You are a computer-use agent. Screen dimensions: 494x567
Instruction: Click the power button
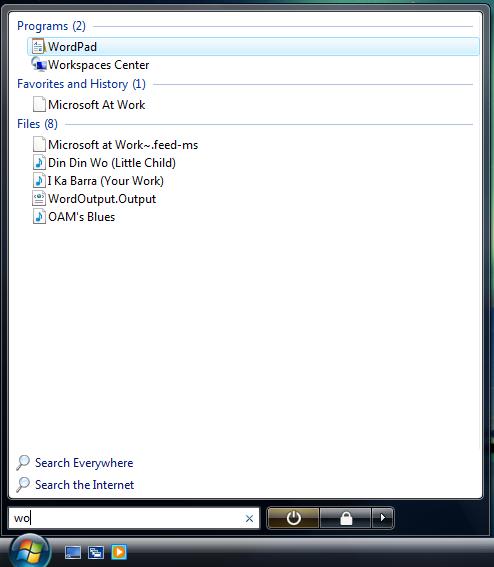coord(293,518)
